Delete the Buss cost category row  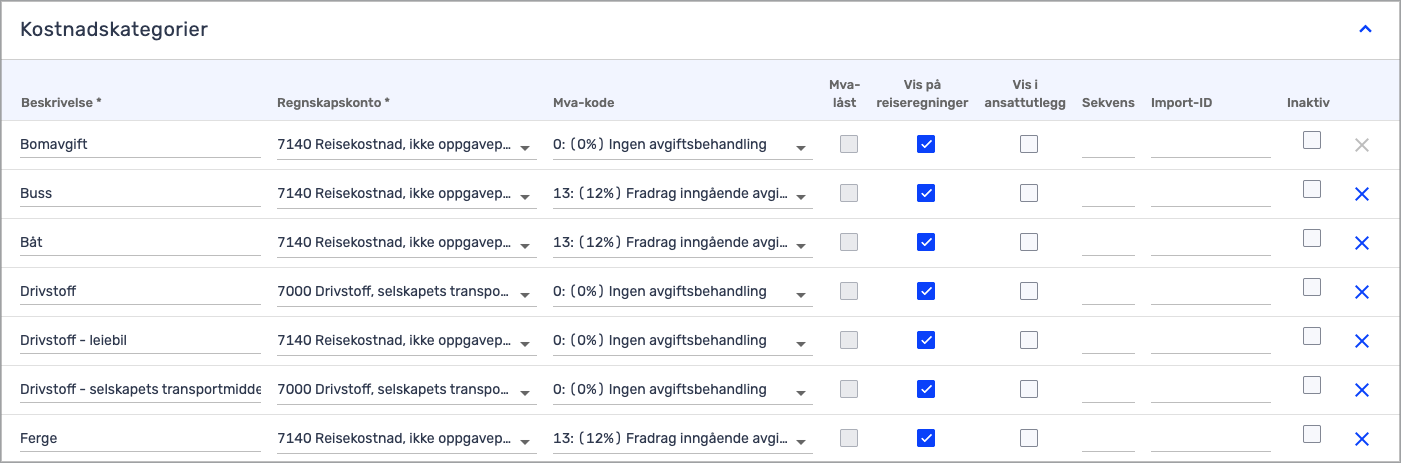(1360, 194)
